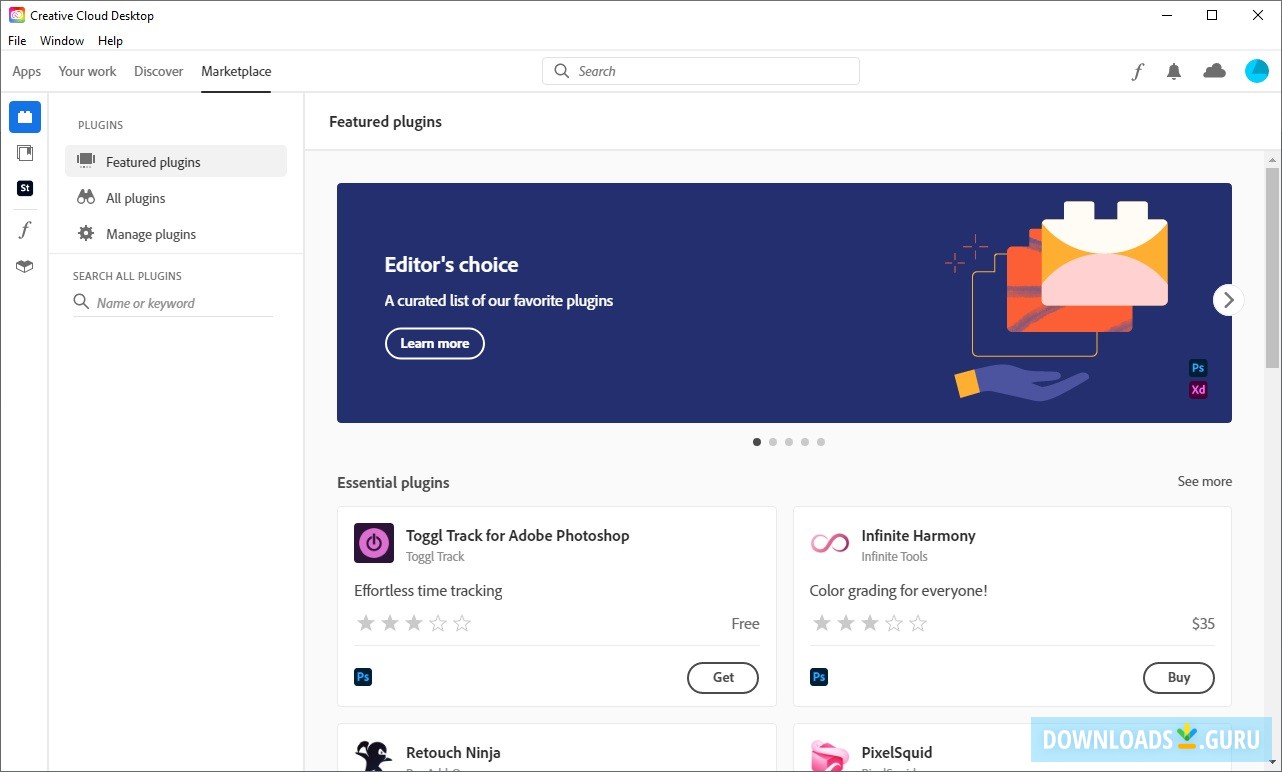This screenshot has height=772, width=1282.
Task: Open the notifications bell
Action: (1174, 71)
